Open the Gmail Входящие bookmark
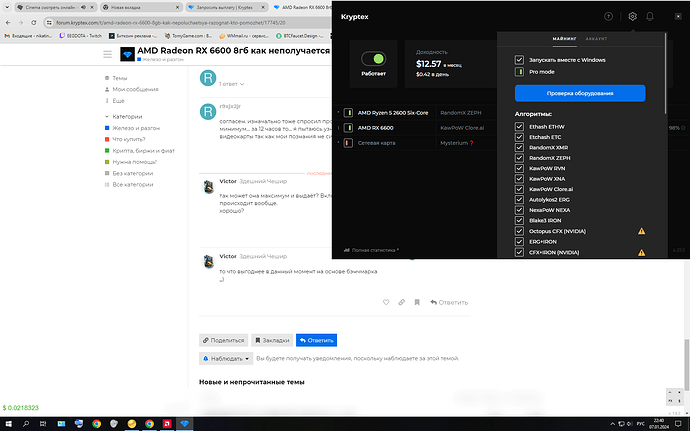The image size is (690, 431). click(28, 36)
